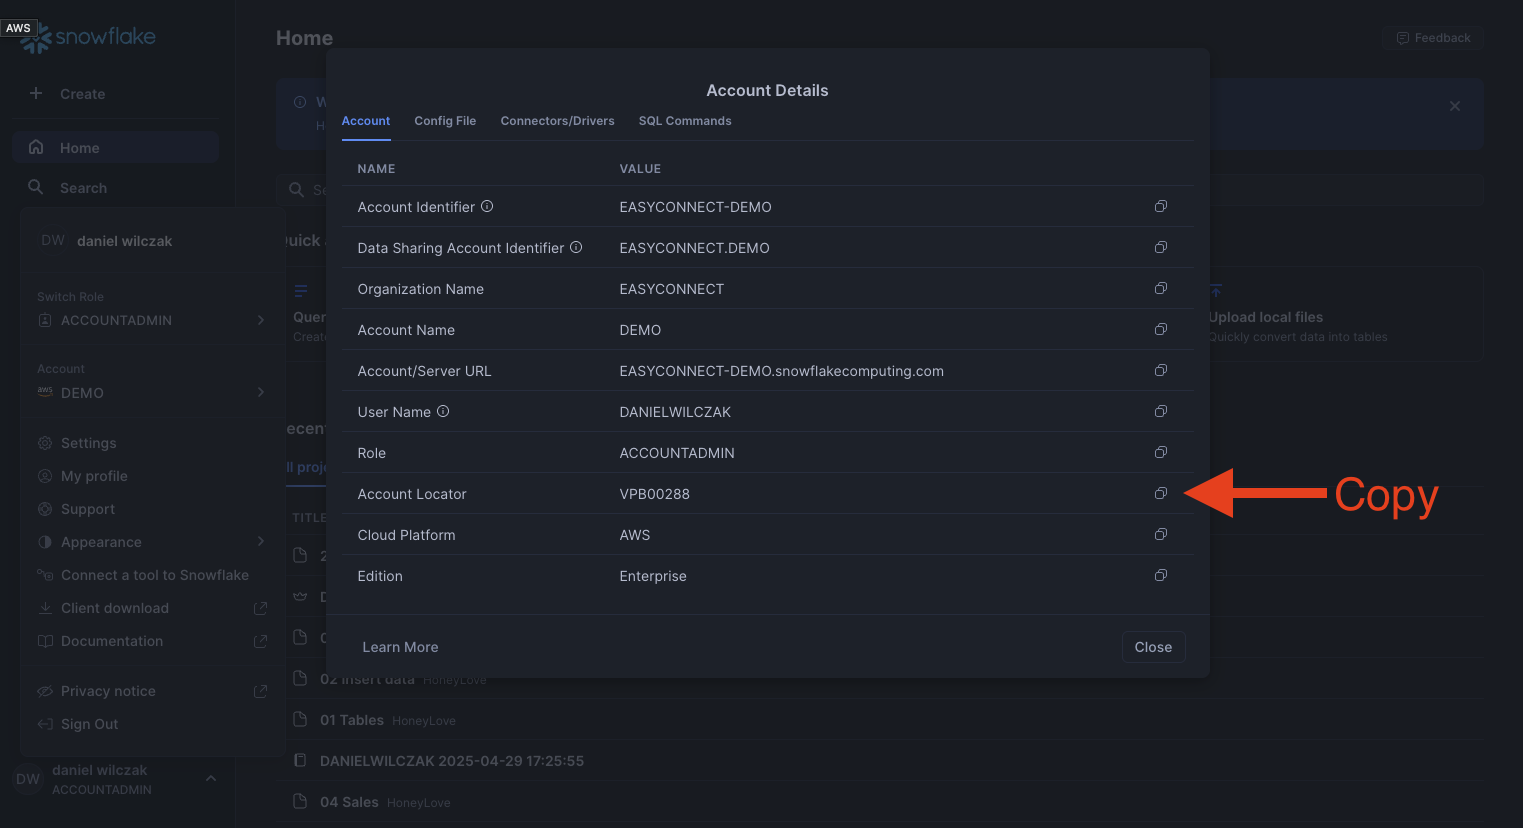Image resolution: width=1523 pixels, height=828 pixels.
Task: Copy the User Name value
Action: (1160, 412)
